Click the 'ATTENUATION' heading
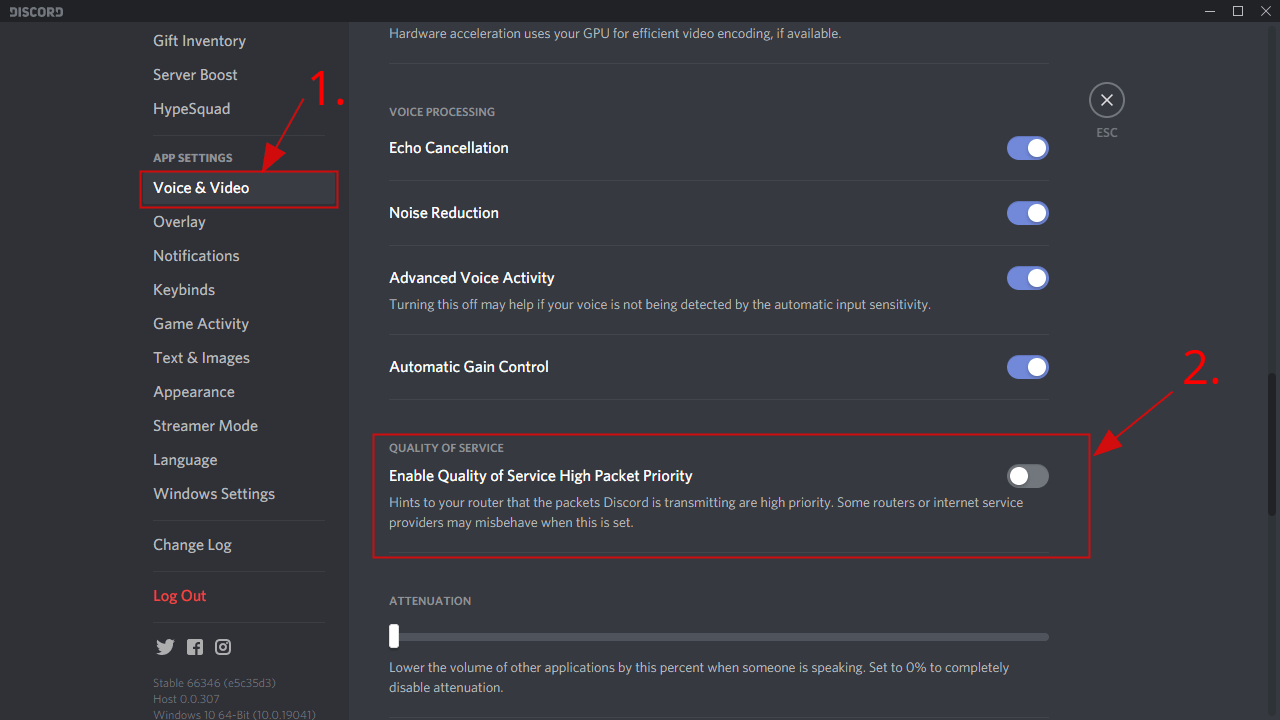 (430, 601)
